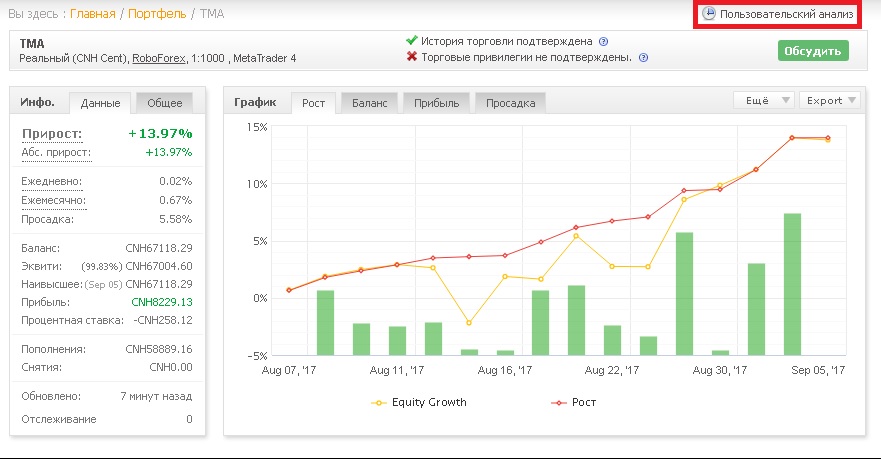The width and height of the screenshot is (881, 459).
Task: Select the Общее info tab
Action: (x=165, y=103)
